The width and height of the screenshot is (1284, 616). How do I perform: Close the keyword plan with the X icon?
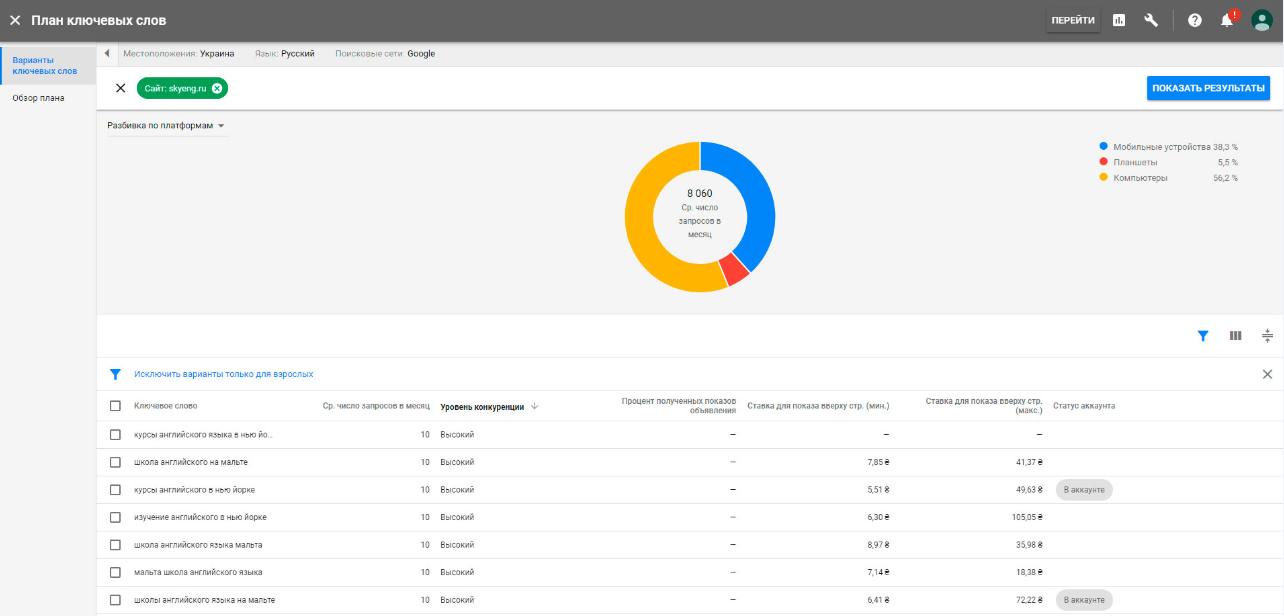click(x=15, y=20)
